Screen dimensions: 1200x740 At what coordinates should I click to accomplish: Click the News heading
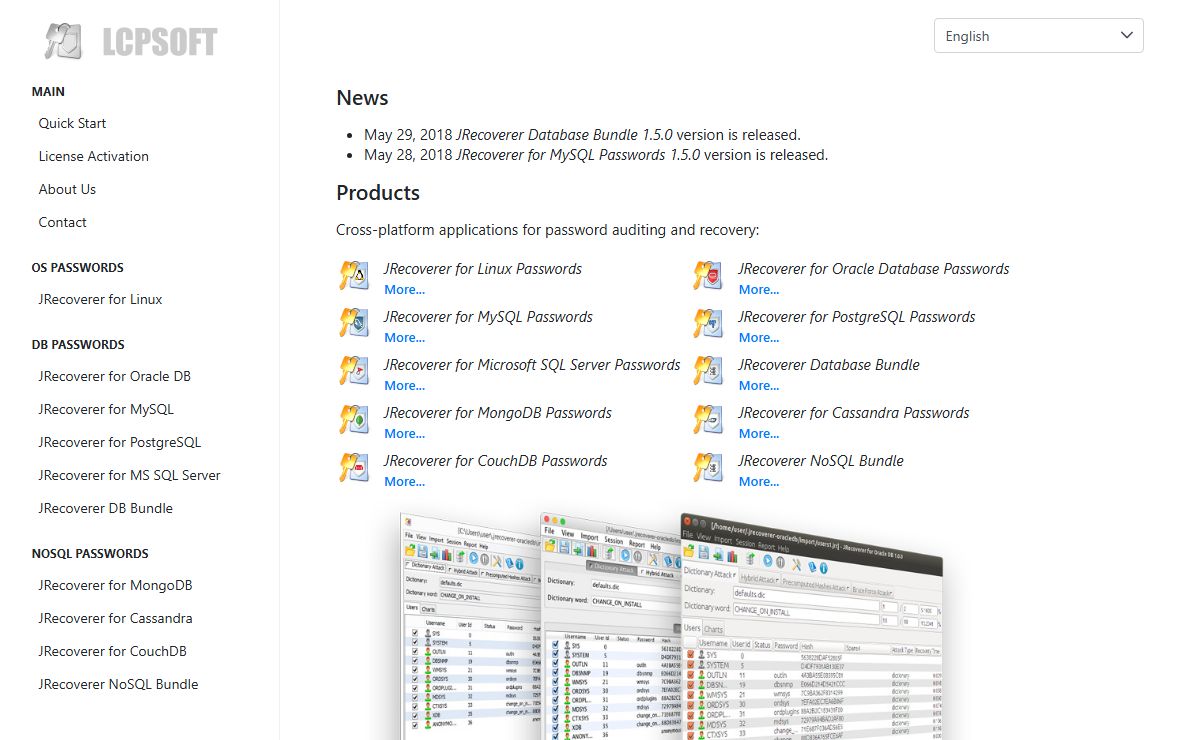click(362, 98)
